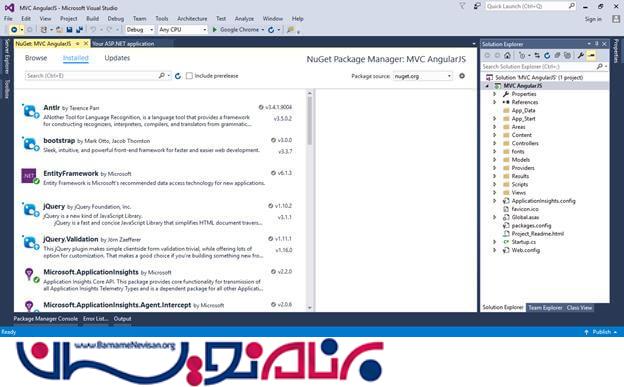Click the Solution Explorer refresh icon
The image size is (624, 387).
coord(547,55)
